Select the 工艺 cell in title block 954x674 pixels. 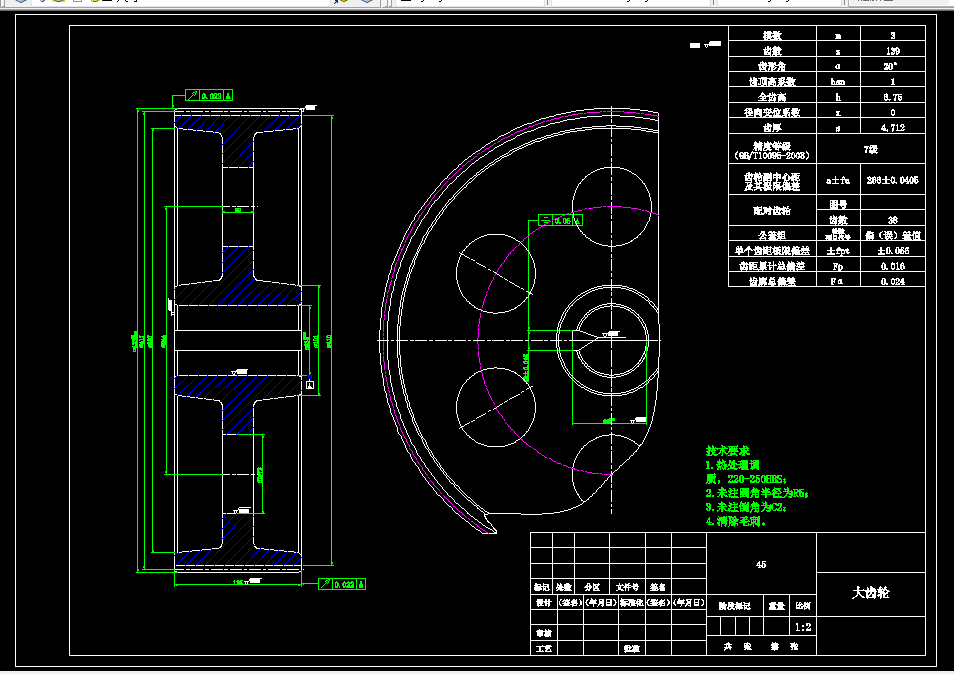(543, 648)
